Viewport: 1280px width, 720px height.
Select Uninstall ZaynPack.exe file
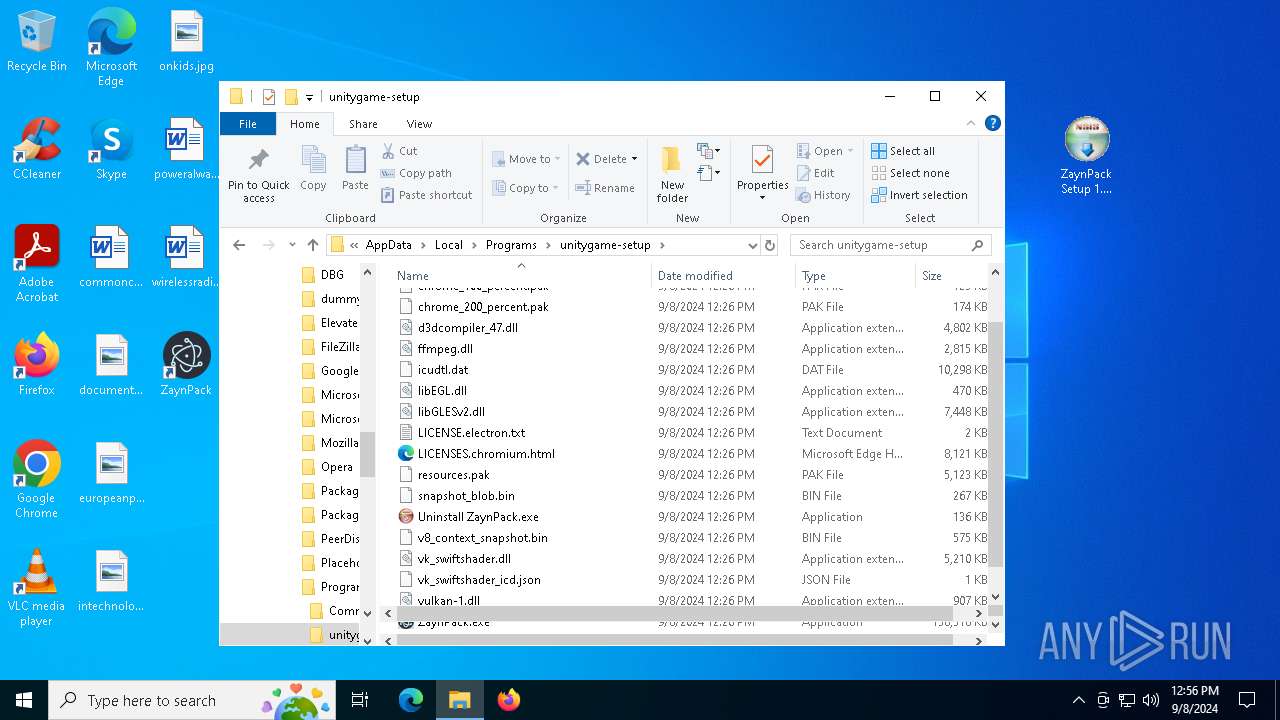(x=478, y=517)
